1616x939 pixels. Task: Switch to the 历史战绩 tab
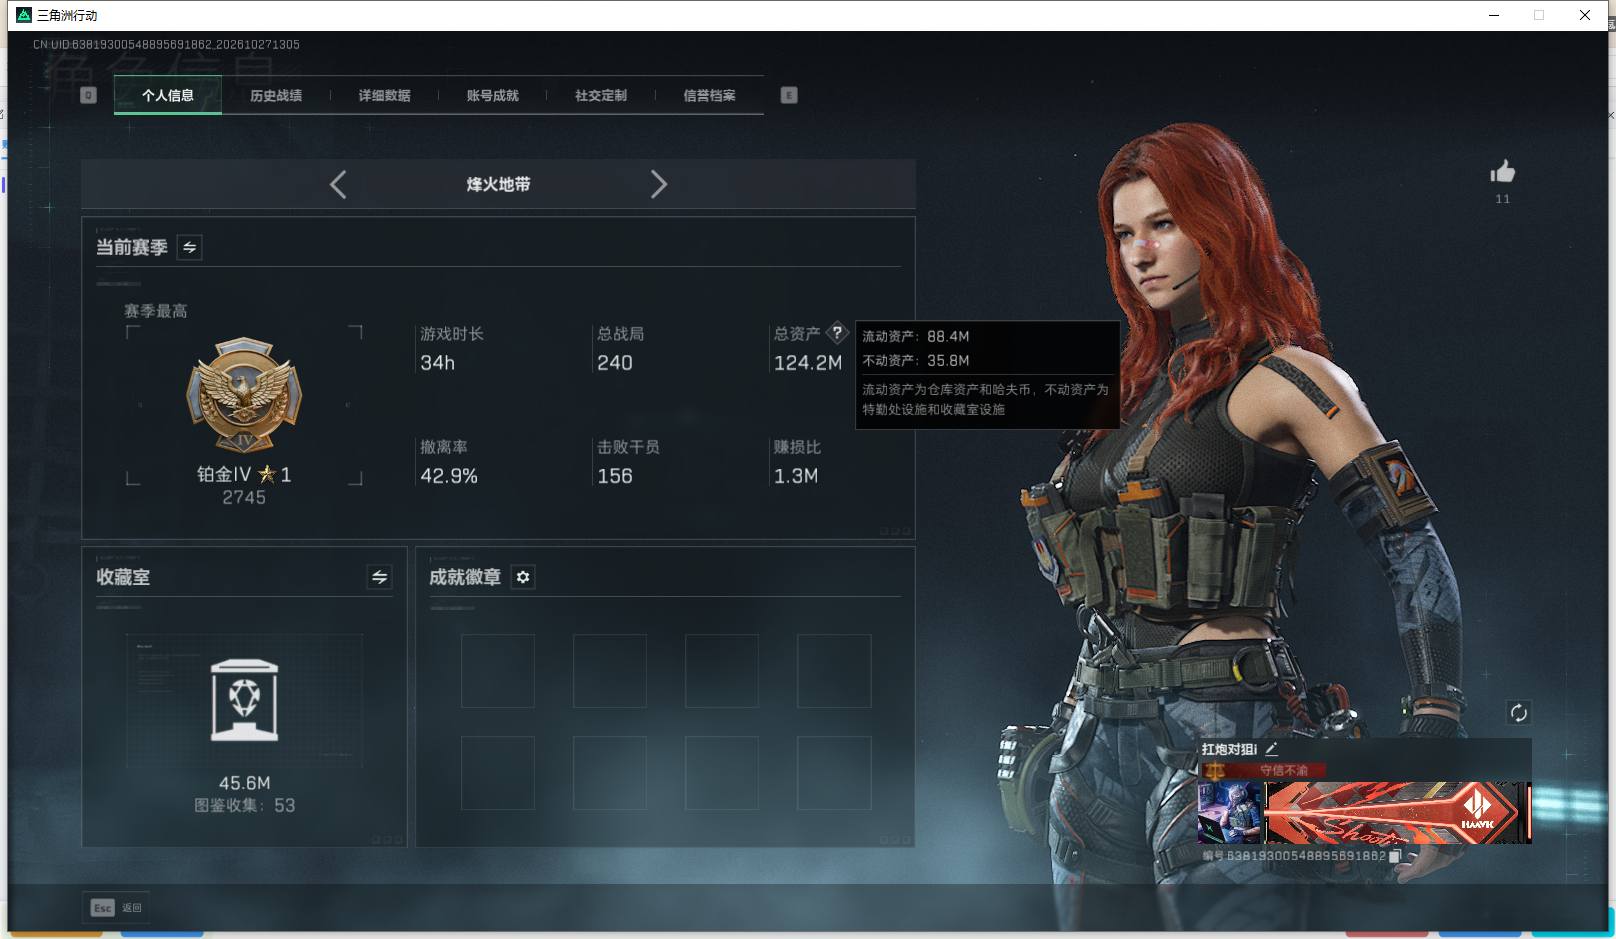pos(276,96)
